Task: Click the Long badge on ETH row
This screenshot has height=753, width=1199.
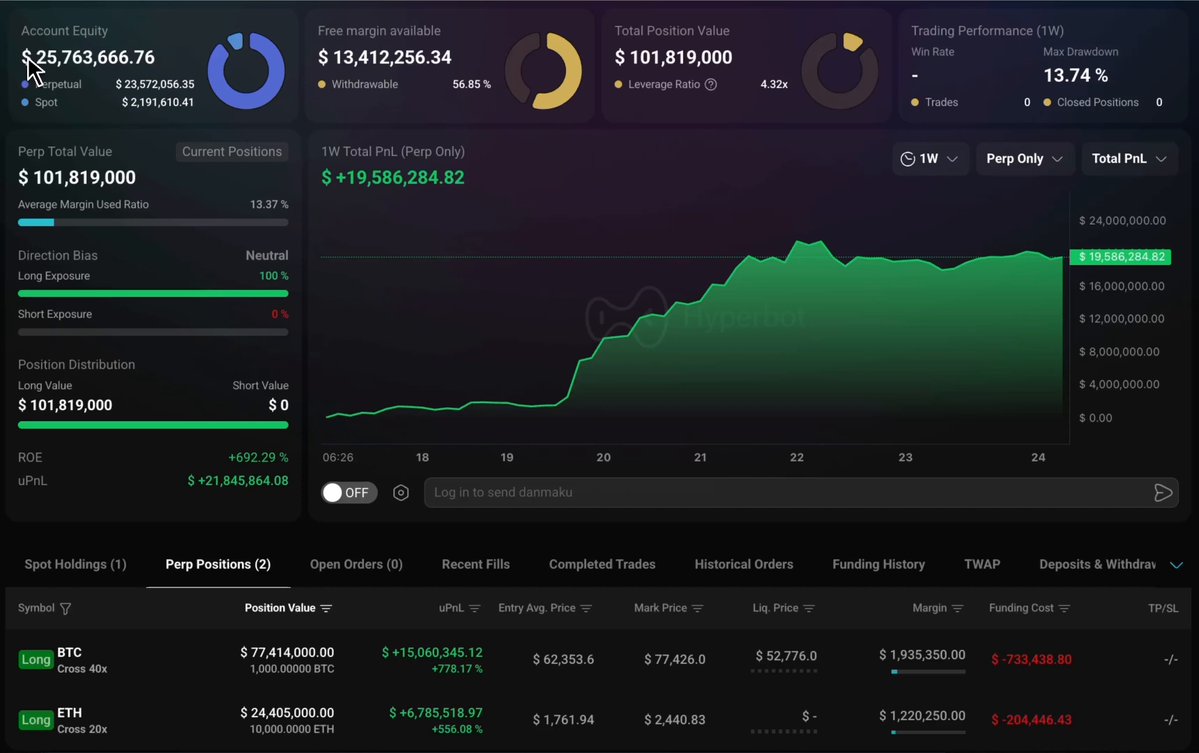Action: (35, 720)
